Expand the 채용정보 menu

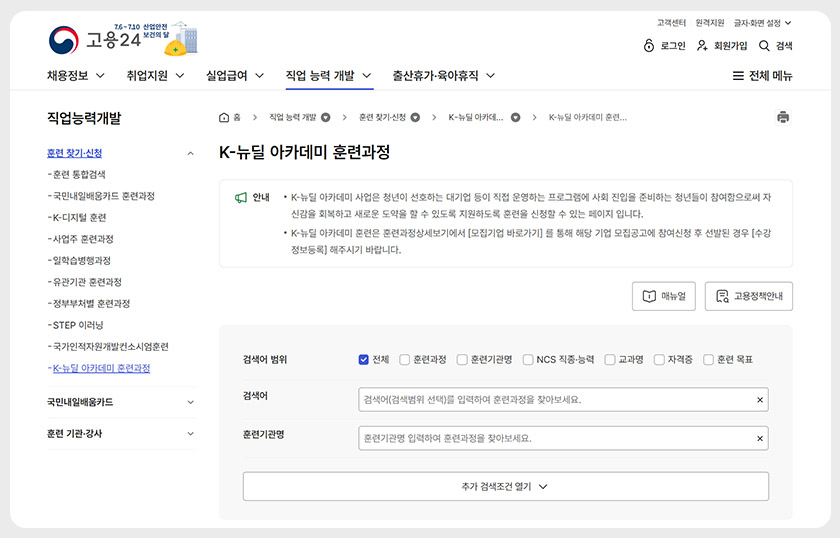tap(76, 76)
